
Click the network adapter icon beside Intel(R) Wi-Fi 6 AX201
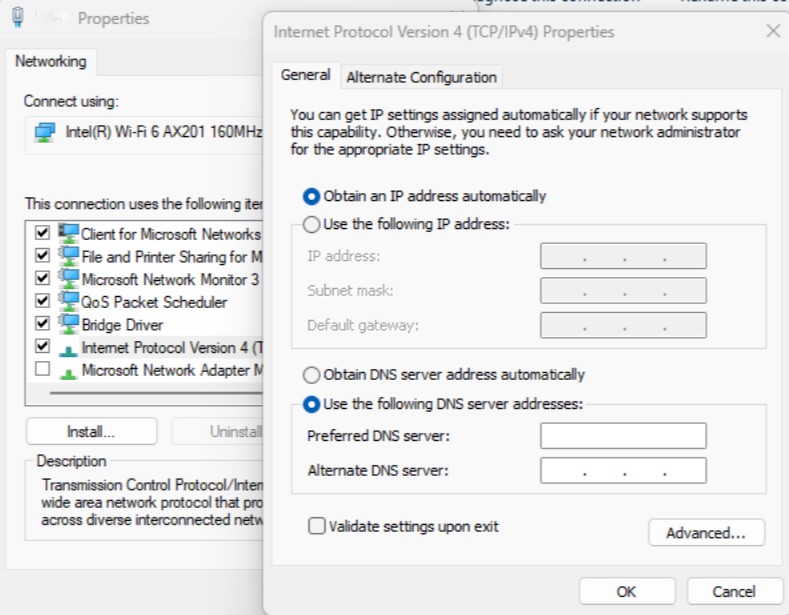click(45, 132)
